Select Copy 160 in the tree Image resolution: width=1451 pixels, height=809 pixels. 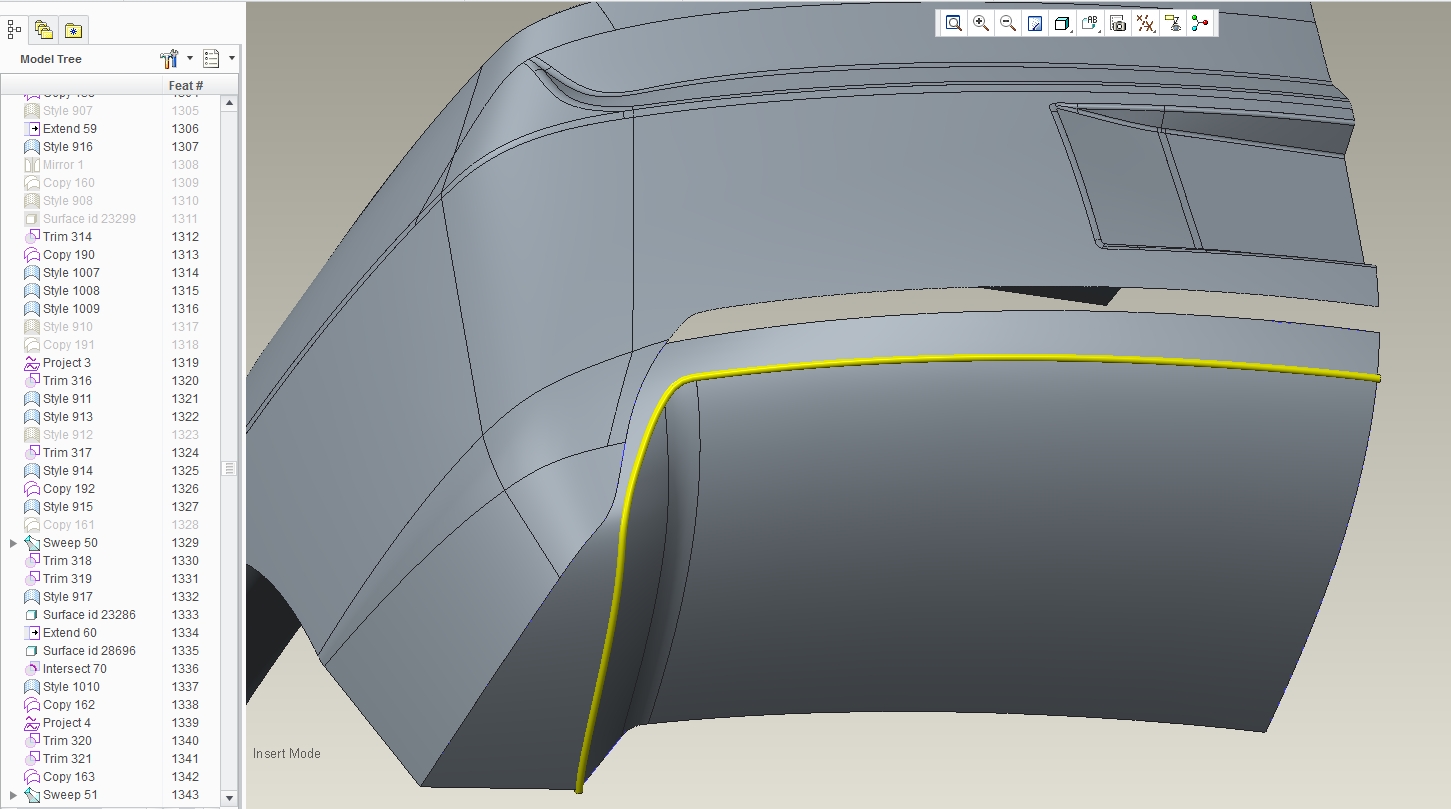click(69, 183)
